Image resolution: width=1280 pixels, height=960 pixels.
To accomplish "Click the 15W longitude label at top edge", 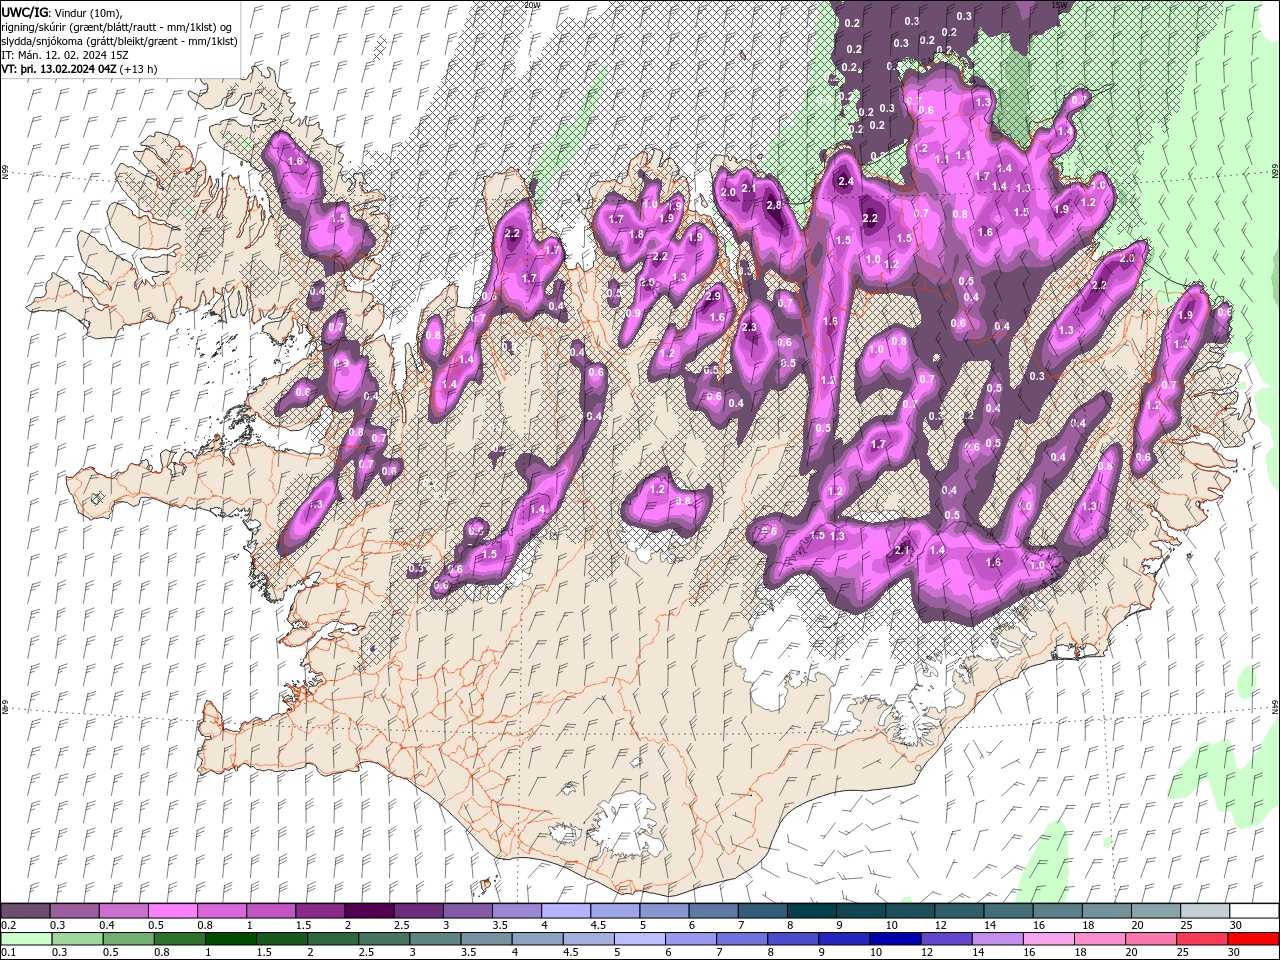I will tap(1057, 5).
